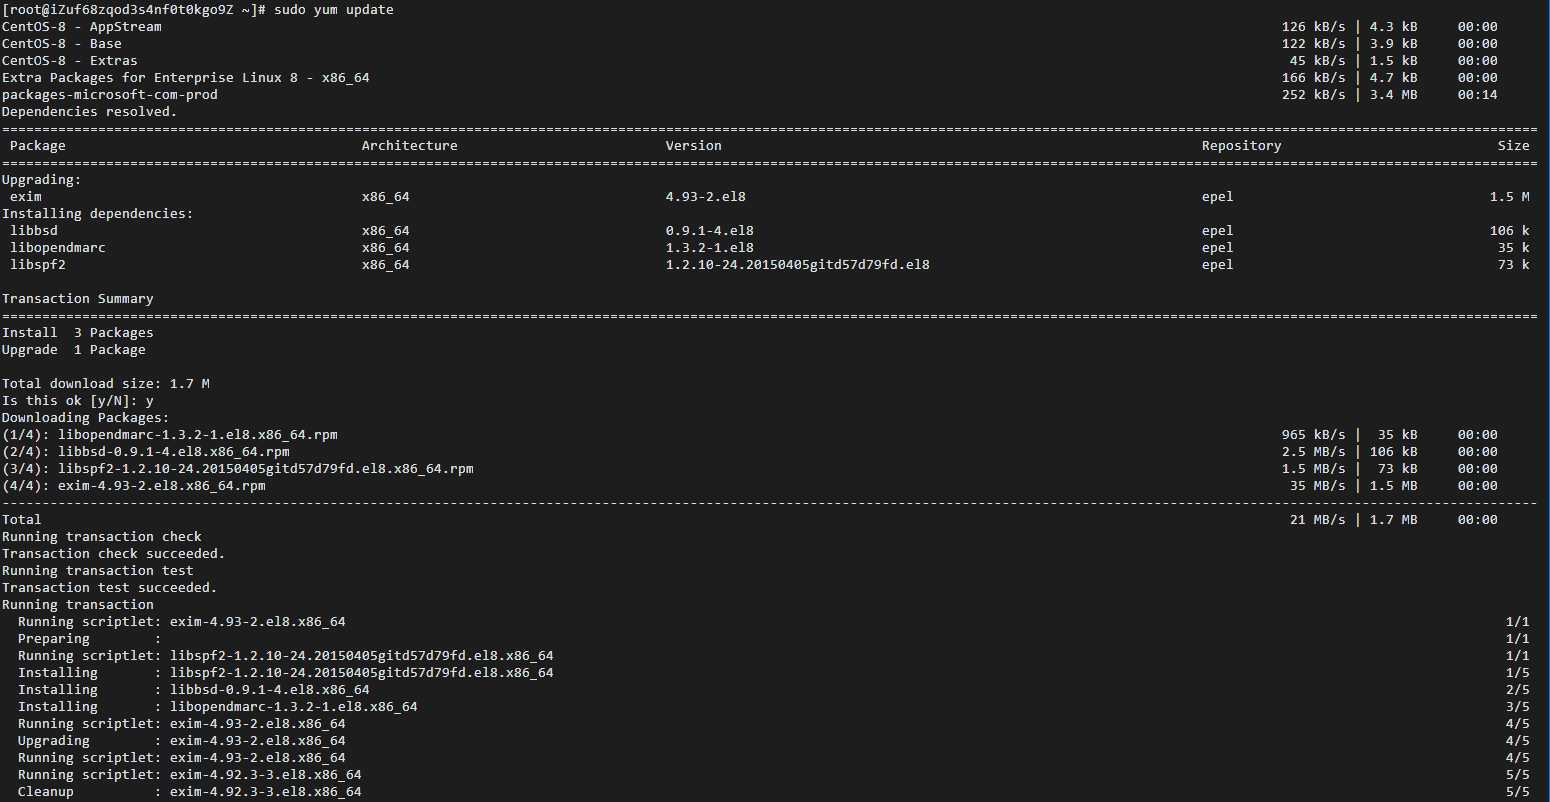Viewport: 1550px width, 802px height.
Task: Click the 'Total download size: 1.7 M' line
Action: pyautogui.click(x=106, y=384)
